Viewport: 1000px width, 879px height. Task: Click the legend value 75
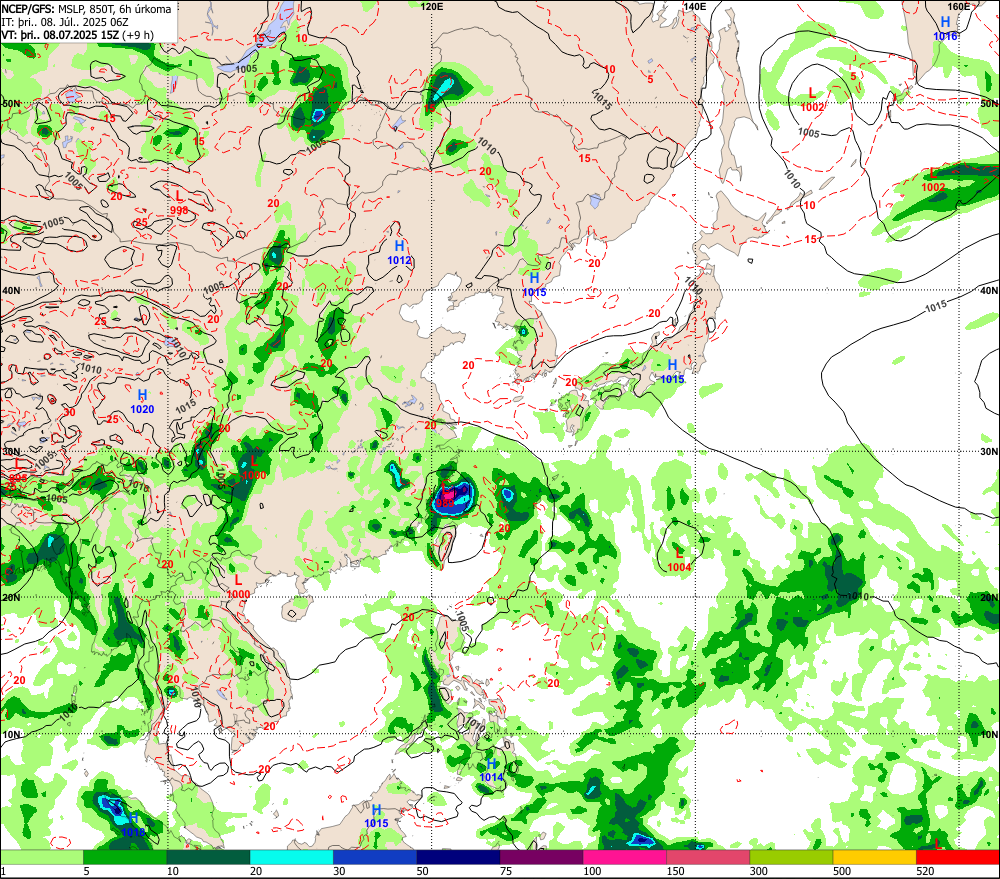pos(506,871)
